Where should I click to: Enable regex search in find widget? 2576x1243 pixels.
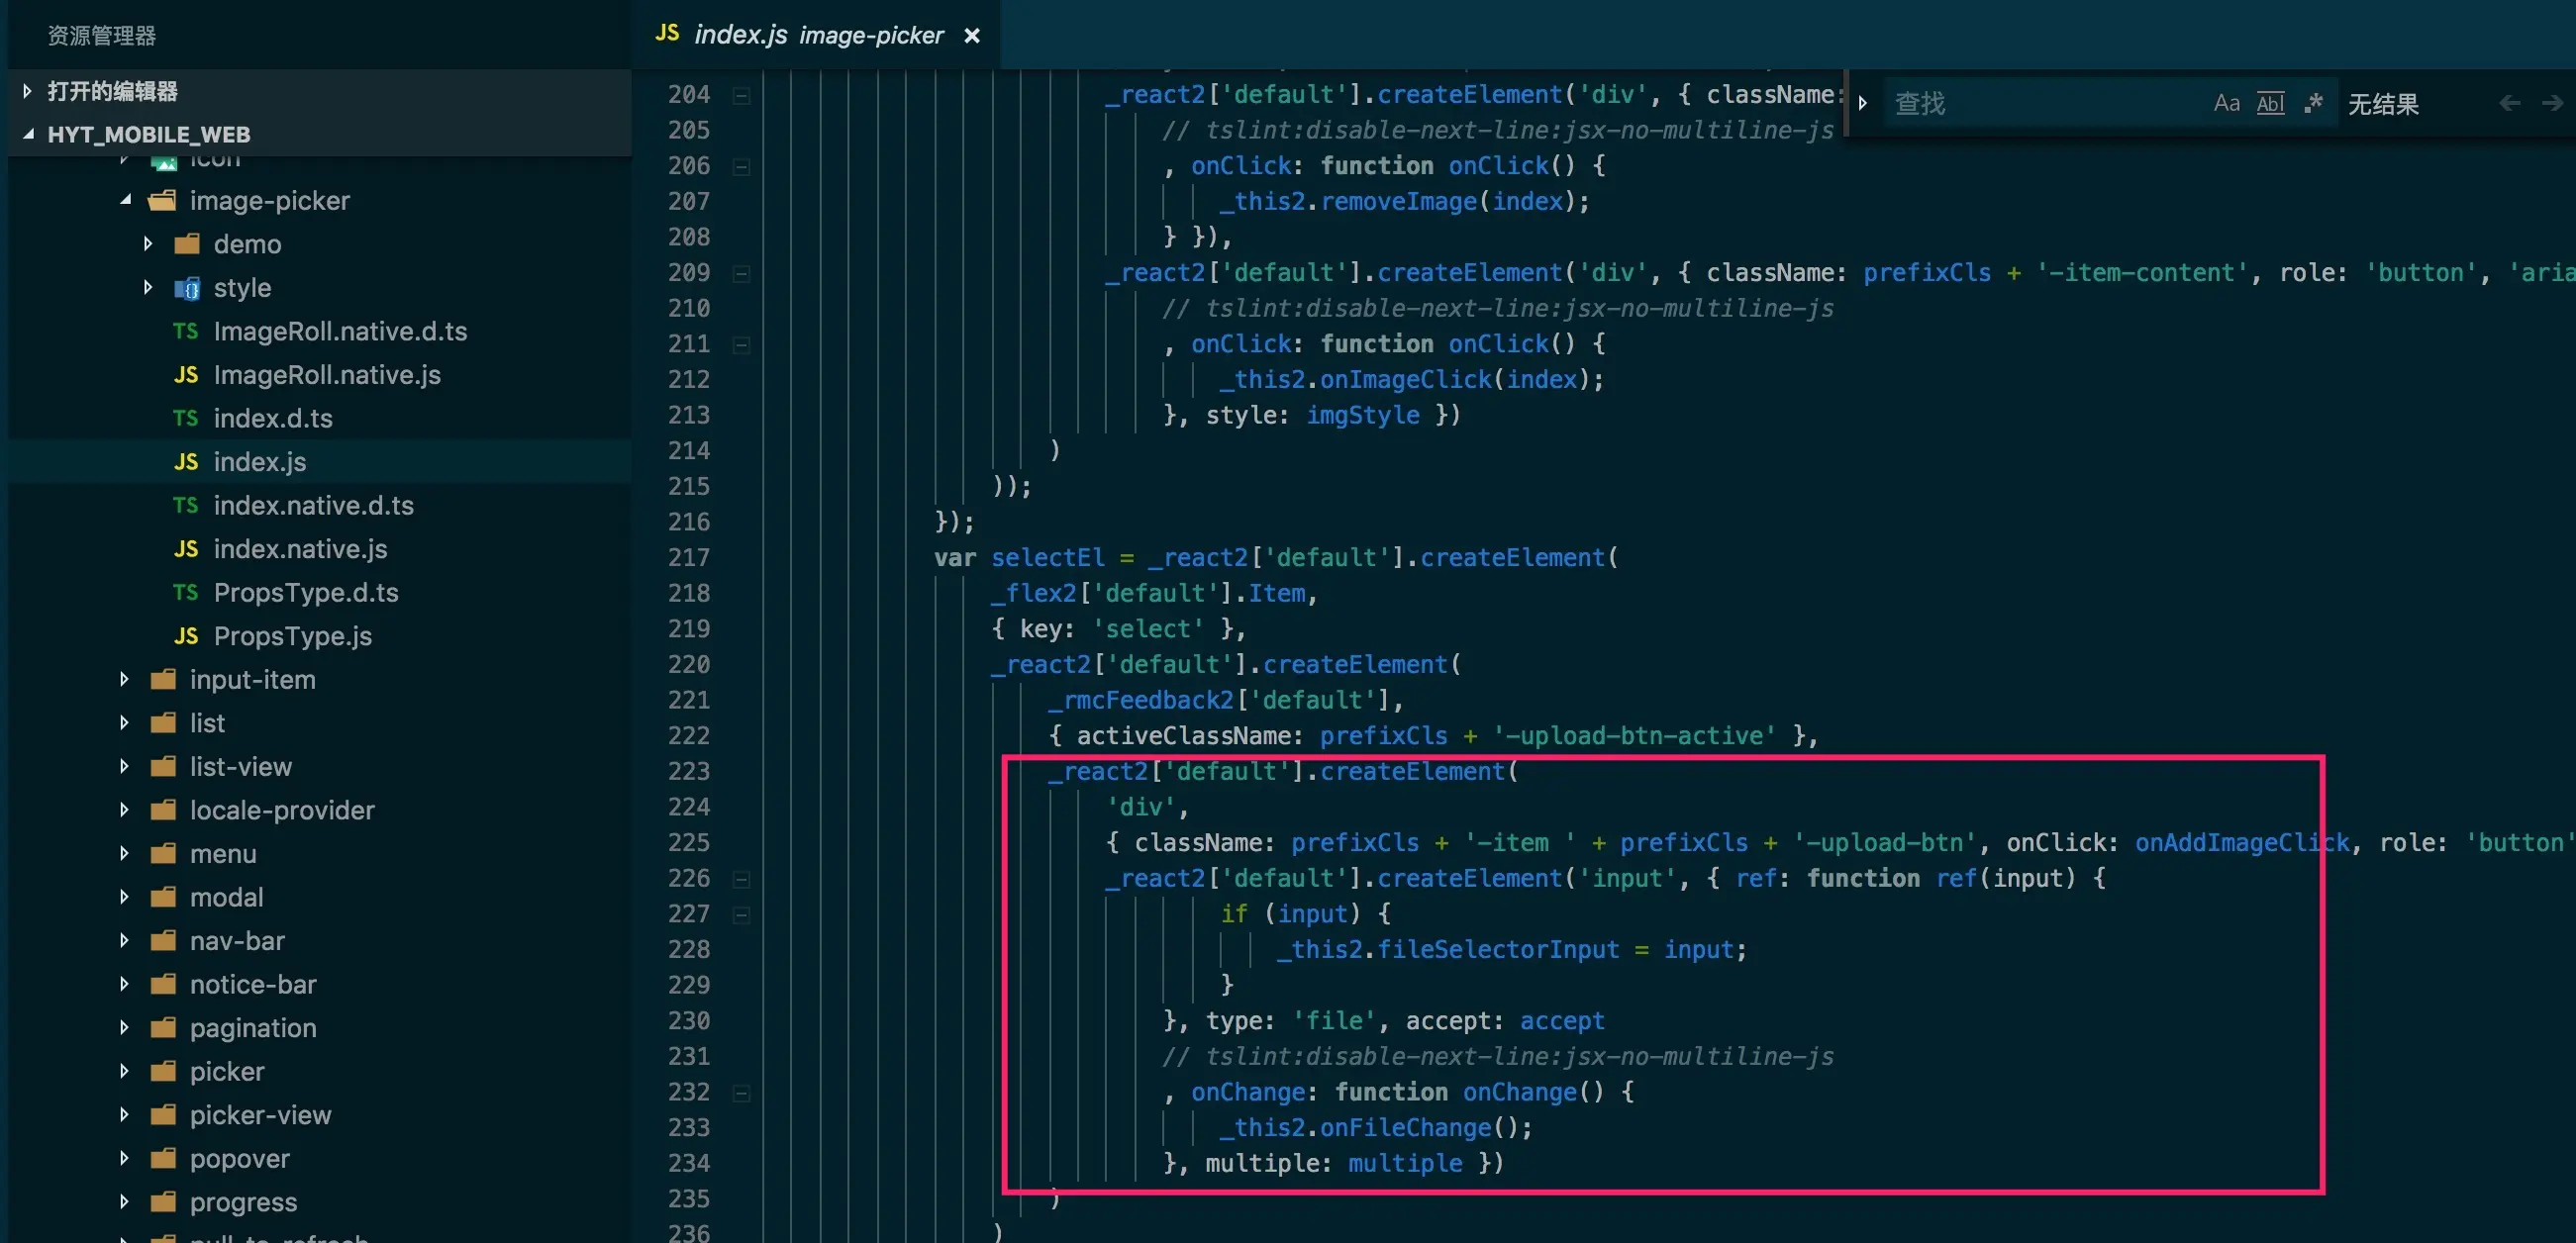pos(2313,103)
